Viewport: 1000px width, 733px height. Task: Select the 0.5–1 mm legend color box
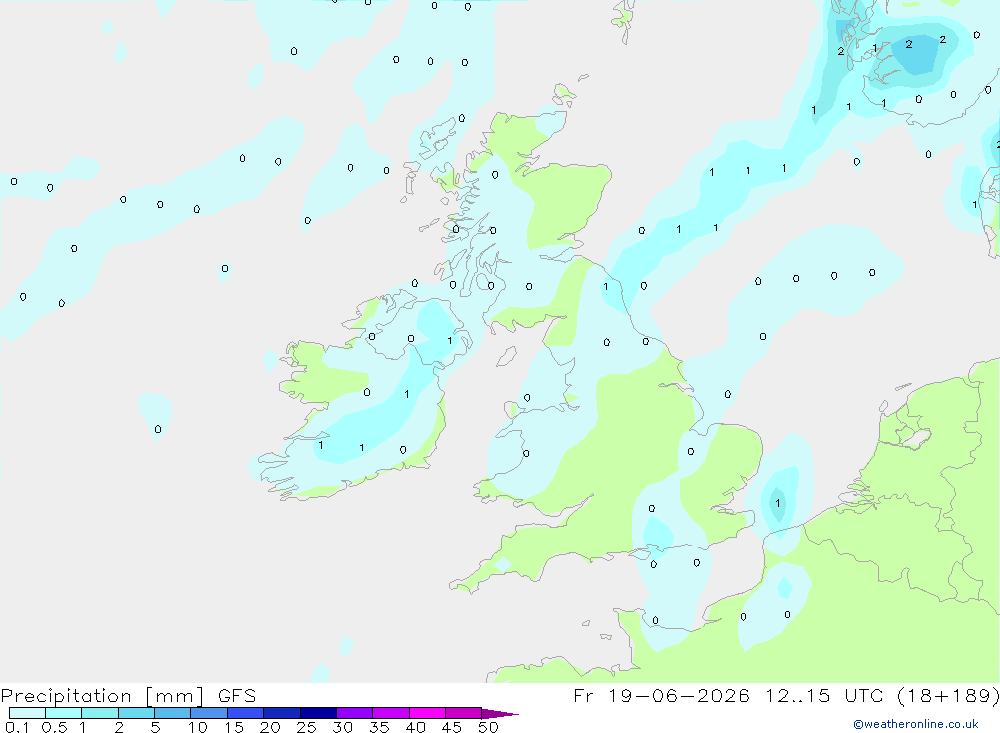[x=64, y=713]
